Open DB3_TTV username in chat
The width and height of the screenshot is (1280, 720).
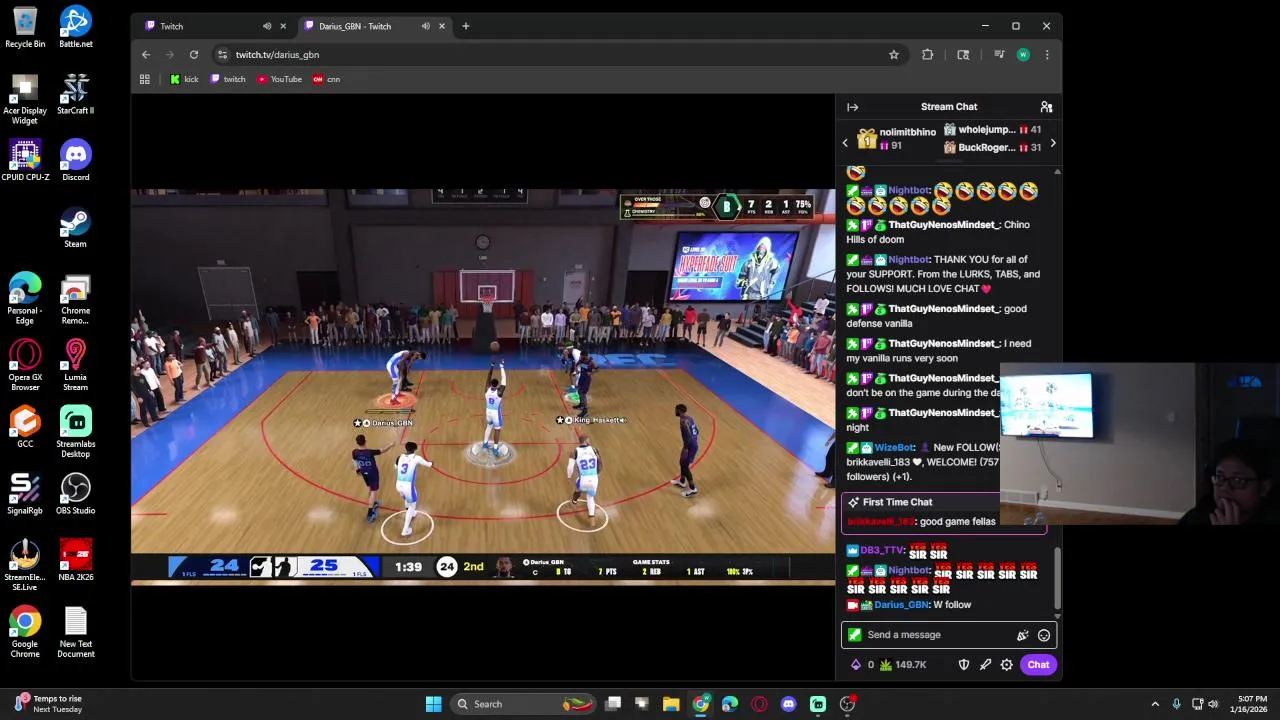pos(882,550)
